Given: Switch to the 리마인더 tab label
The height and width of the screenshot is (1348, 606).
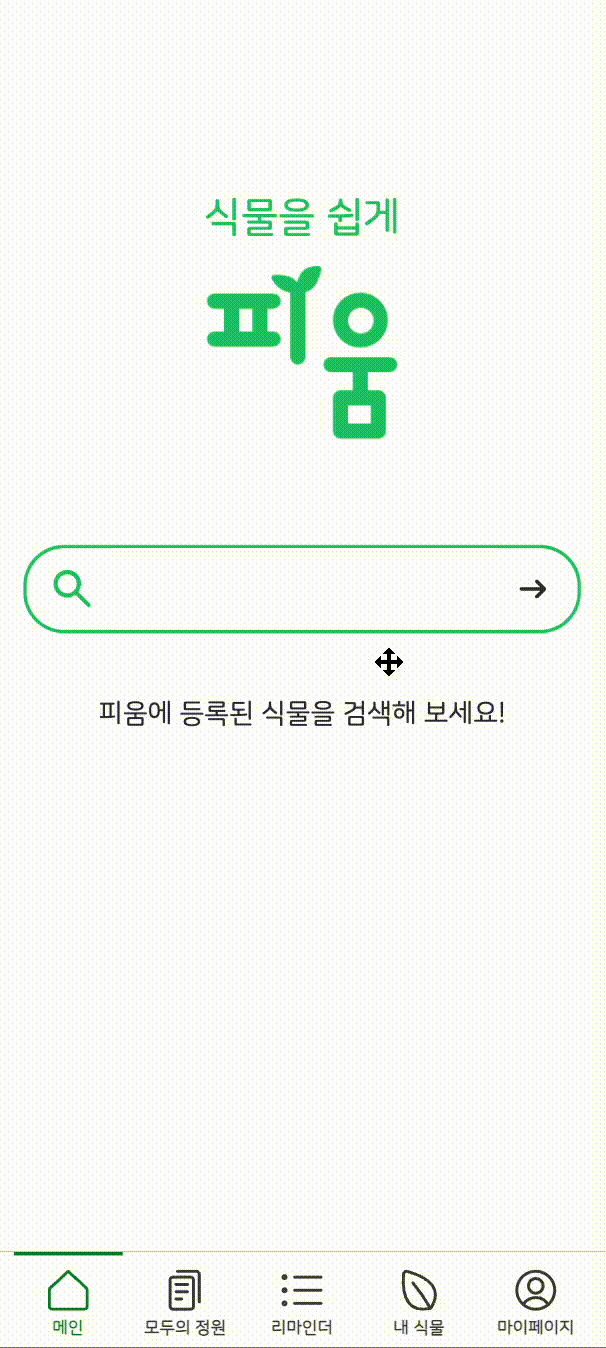Looking at the screenshot, I should coord(302,1328).
